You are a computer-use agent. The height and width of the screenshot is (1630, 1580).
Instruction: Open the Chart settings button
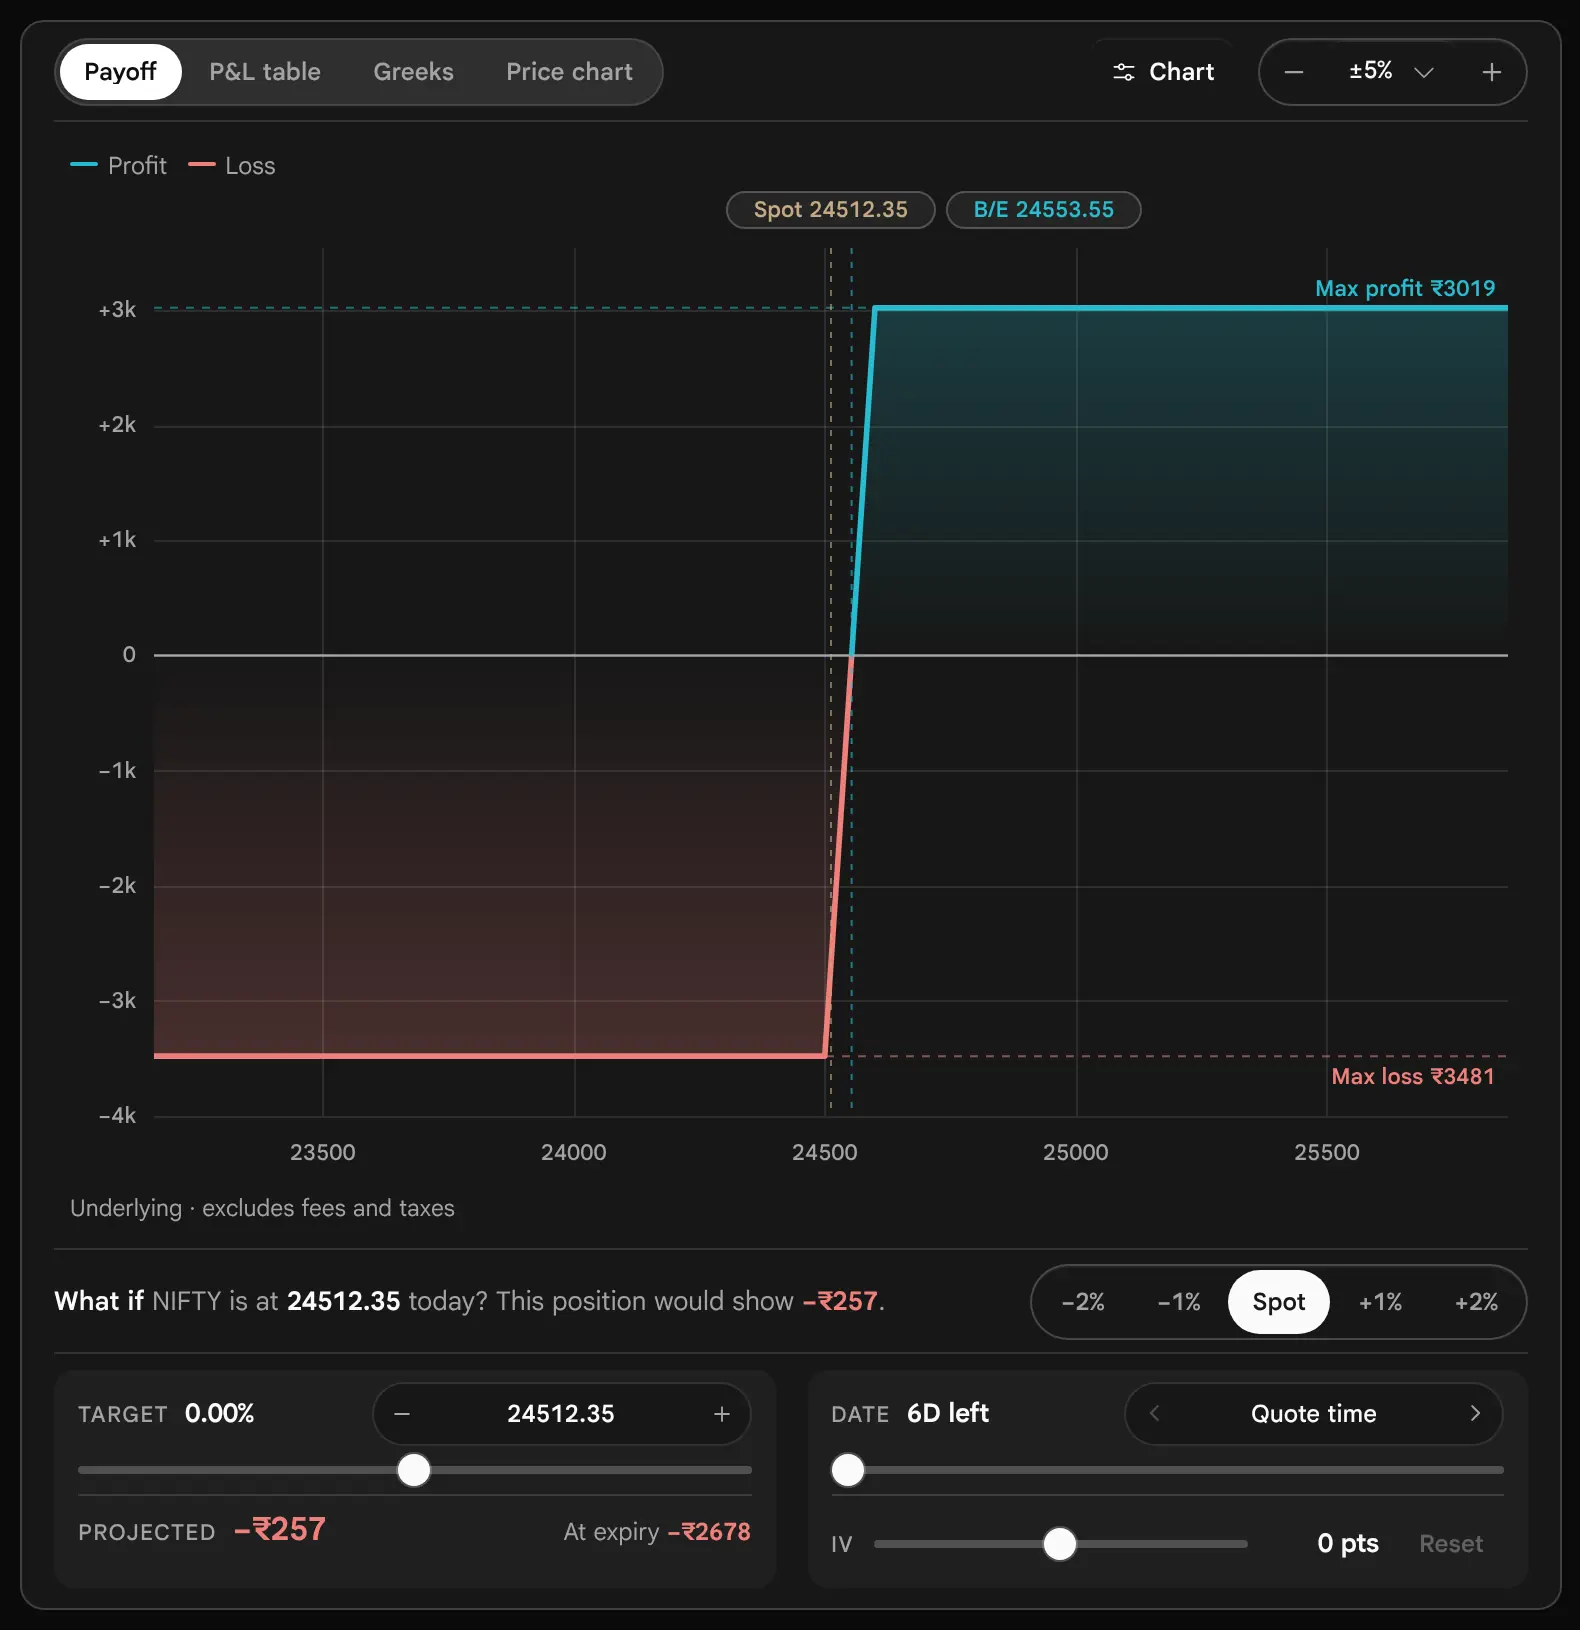1163,72
